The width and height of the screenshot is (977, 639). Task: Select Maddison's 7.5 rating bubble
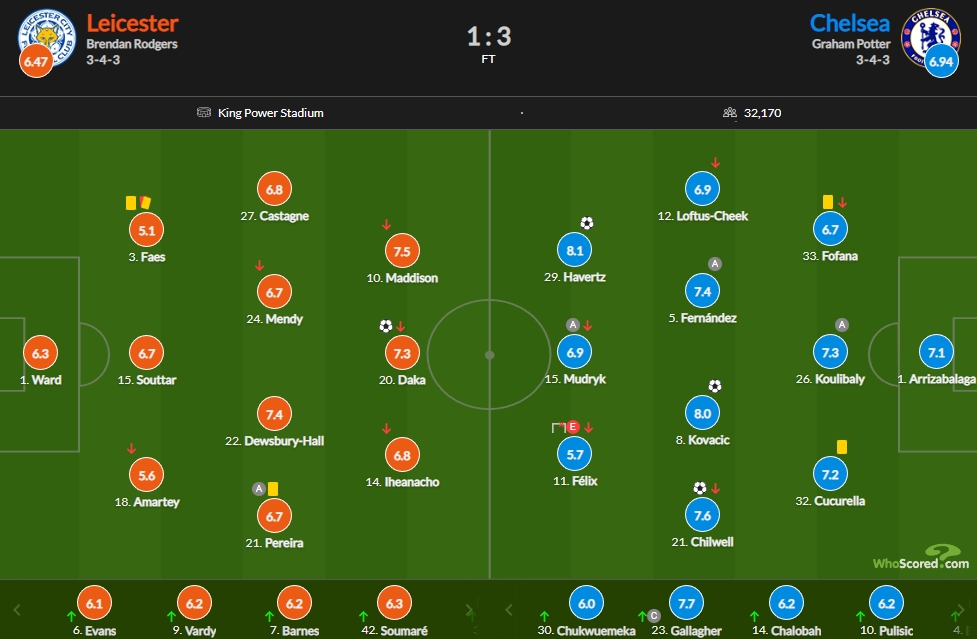pos(402,252)
